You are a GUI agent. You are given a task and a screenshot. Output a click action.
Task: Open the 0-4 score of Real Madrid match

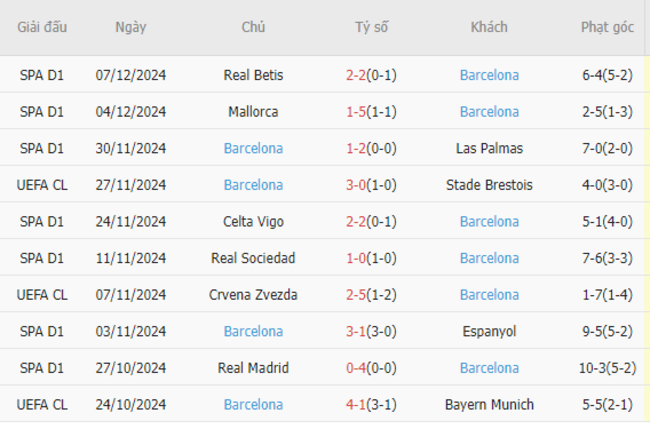pyautogui.click(x=356, y=368)
